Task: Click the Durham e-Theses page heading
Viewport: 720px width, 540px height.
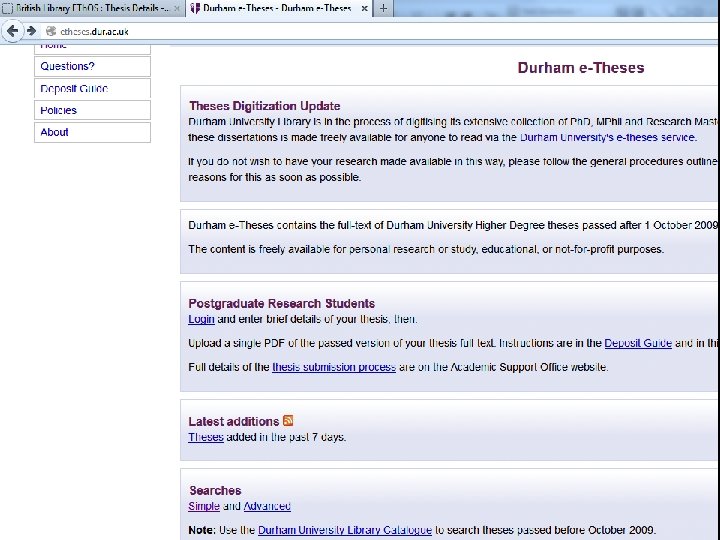Action: (581, 68)
